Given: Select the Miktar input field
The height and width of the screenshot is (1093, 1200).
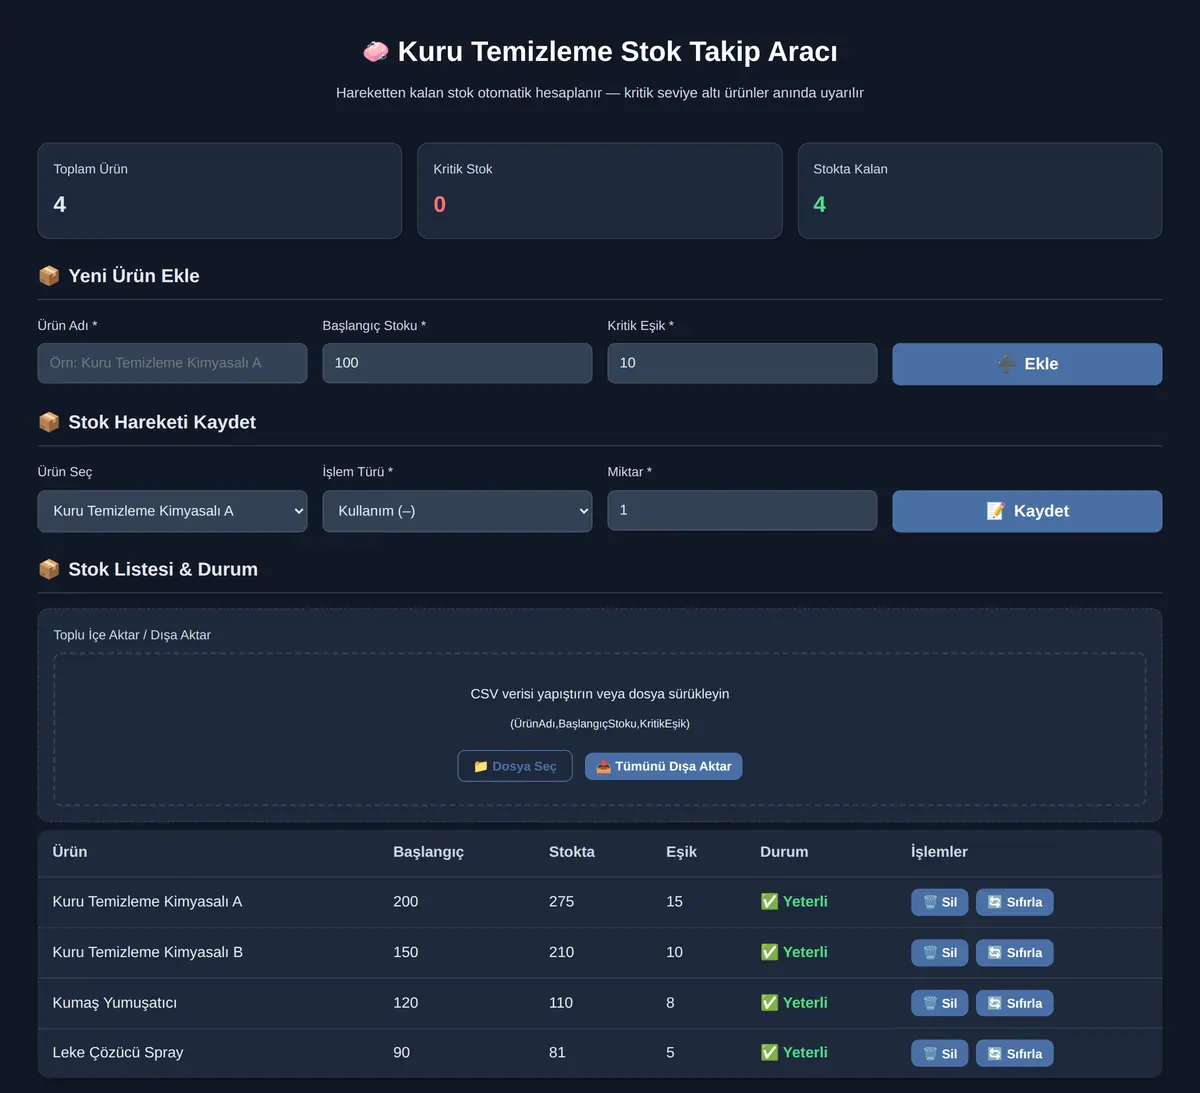Looking at the screenshot, I should (x=742, y=510).
